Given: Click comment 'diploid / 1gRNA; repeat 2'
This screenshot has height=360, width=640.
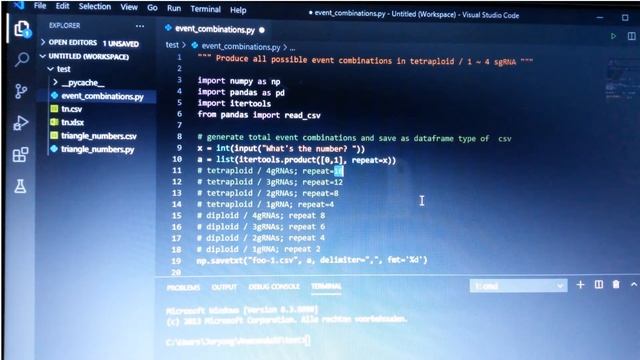Looking at the screenshot, I should tap(259, 249).
